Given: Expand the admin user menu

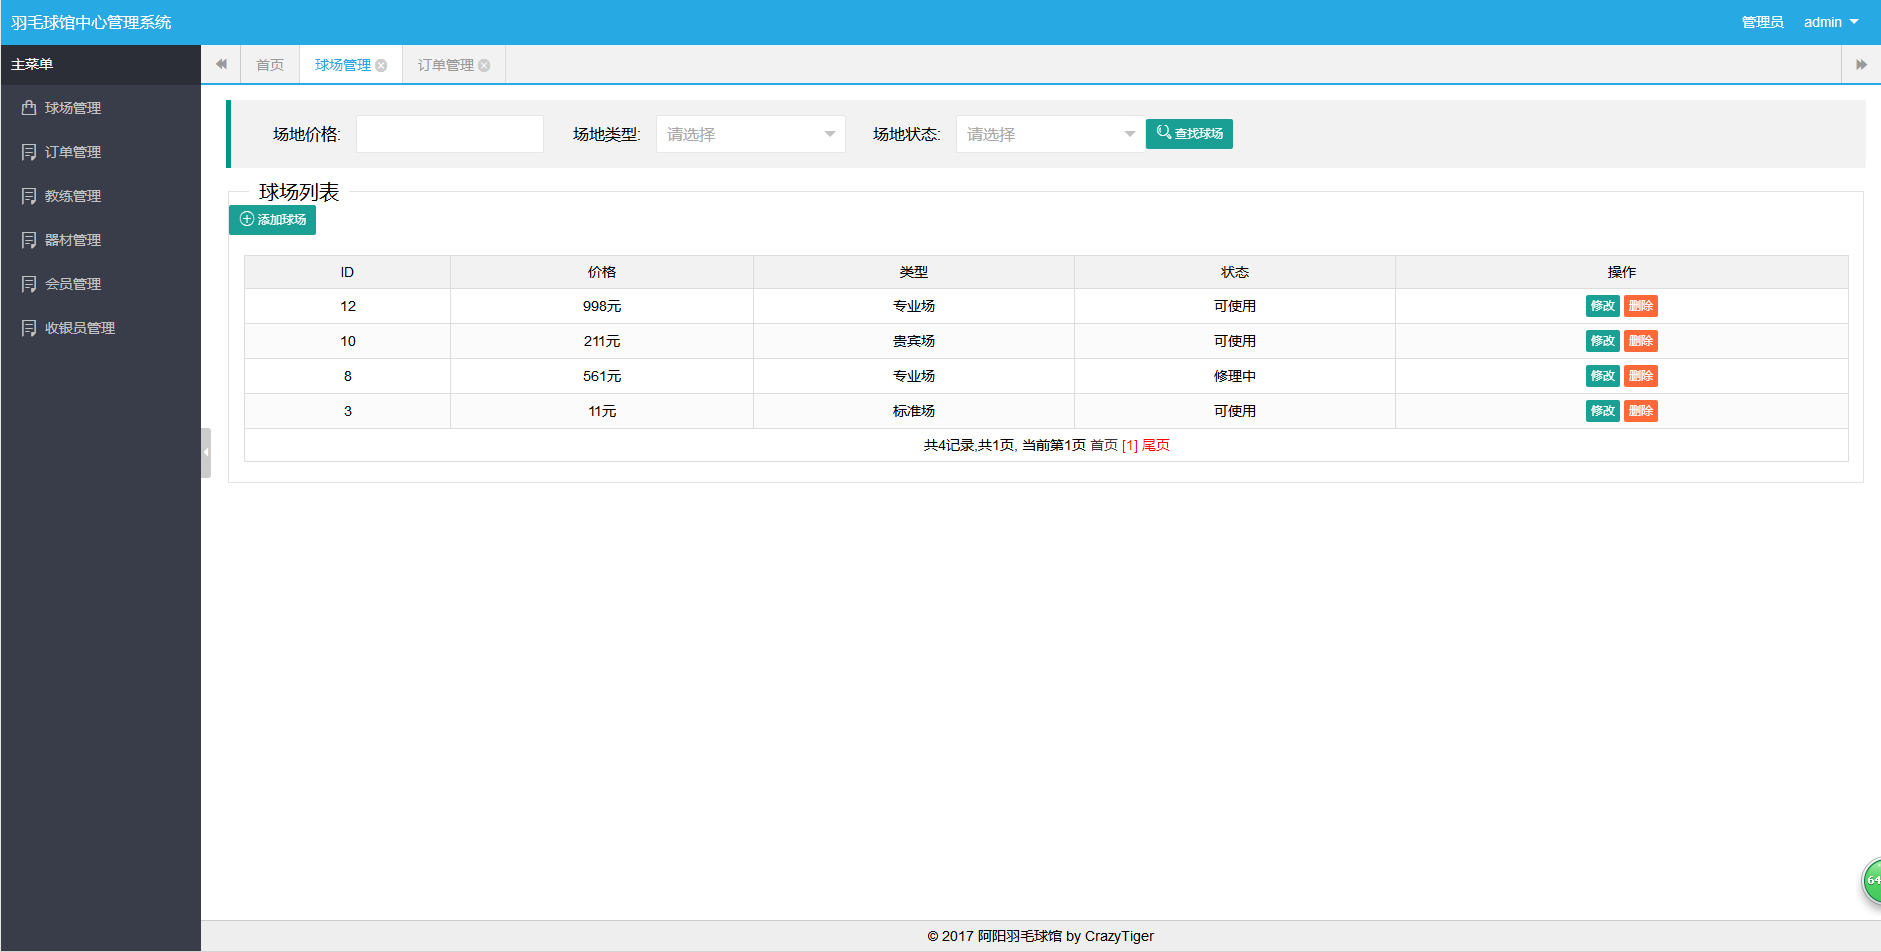Looking at the screenshot, I should click(1830, 22).
